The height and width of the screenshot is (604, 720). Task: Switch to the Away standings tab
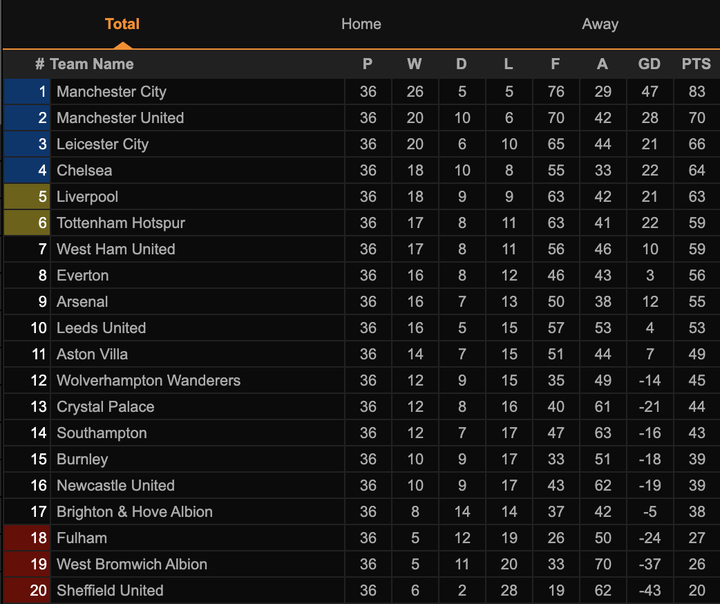coord(600,24)
